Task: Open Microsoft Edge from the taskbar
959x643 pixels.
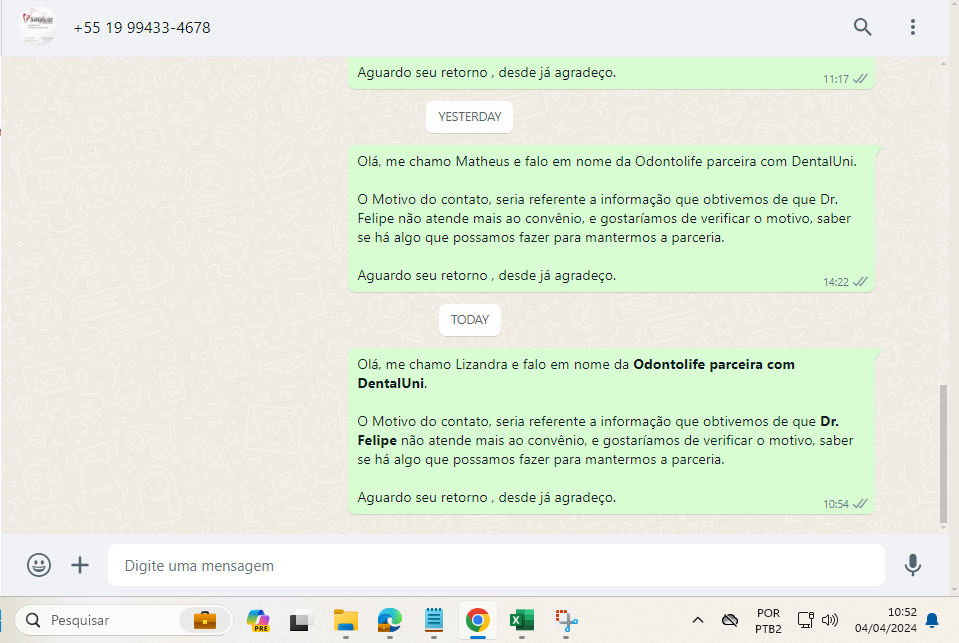Action: tap(390, 620)
